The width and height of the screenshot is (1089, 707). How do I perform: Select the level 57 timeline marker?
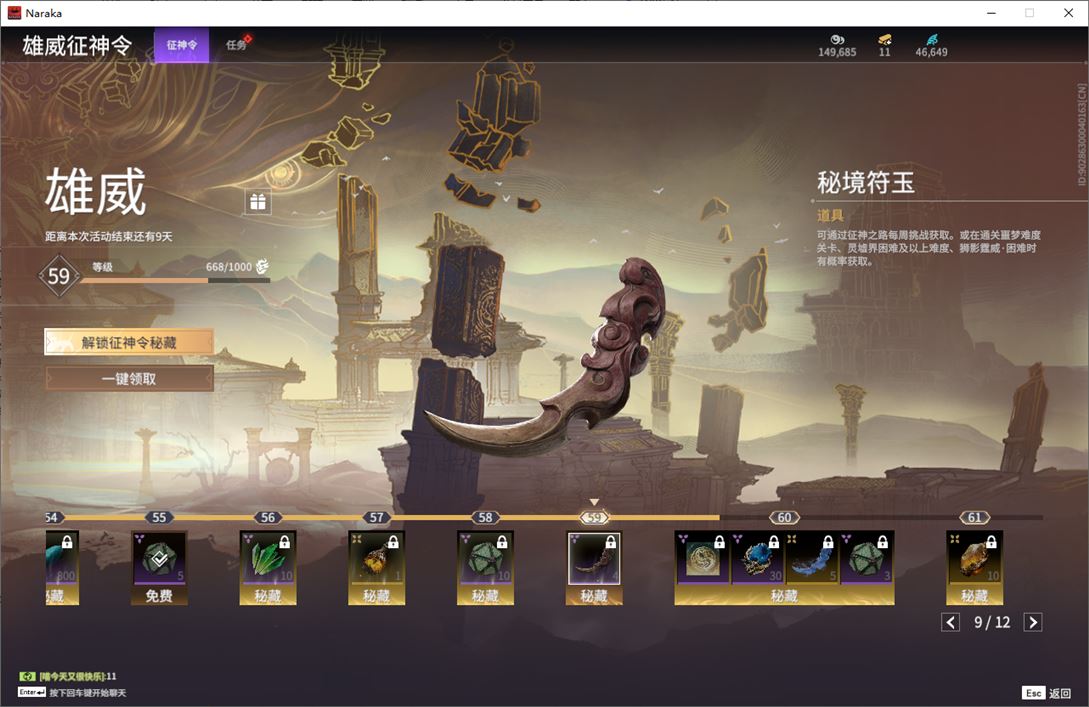pos(376,517)
